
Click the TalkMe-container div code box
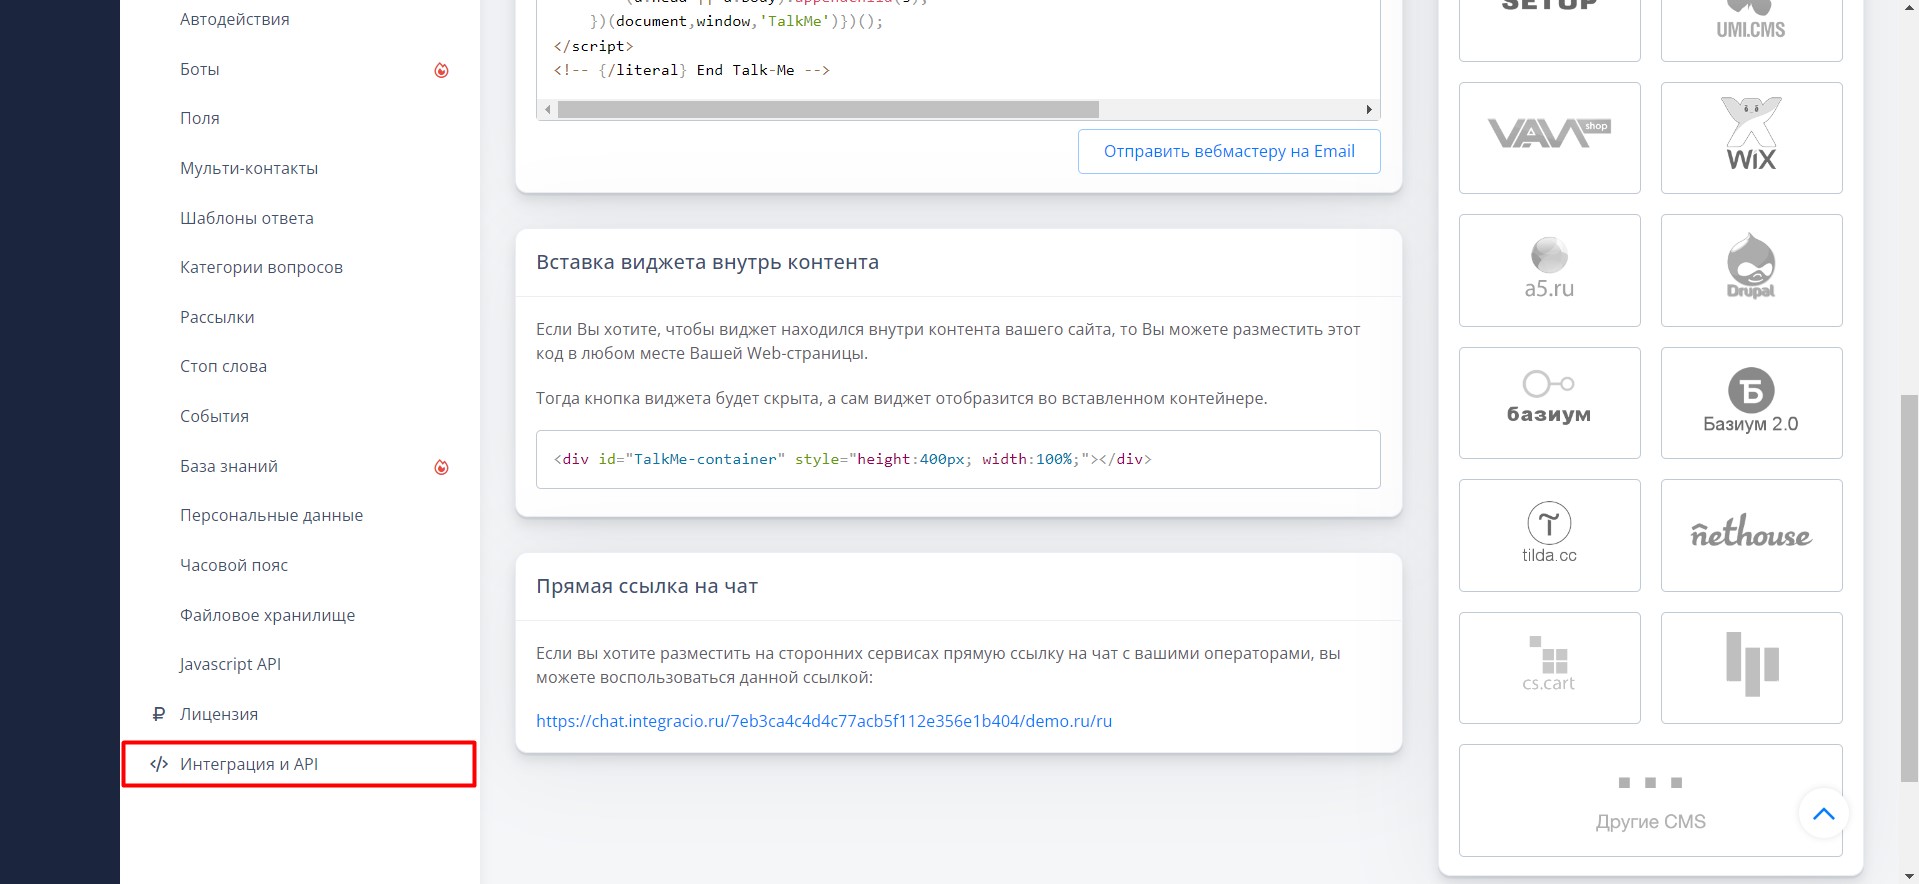tap(958, 459)
